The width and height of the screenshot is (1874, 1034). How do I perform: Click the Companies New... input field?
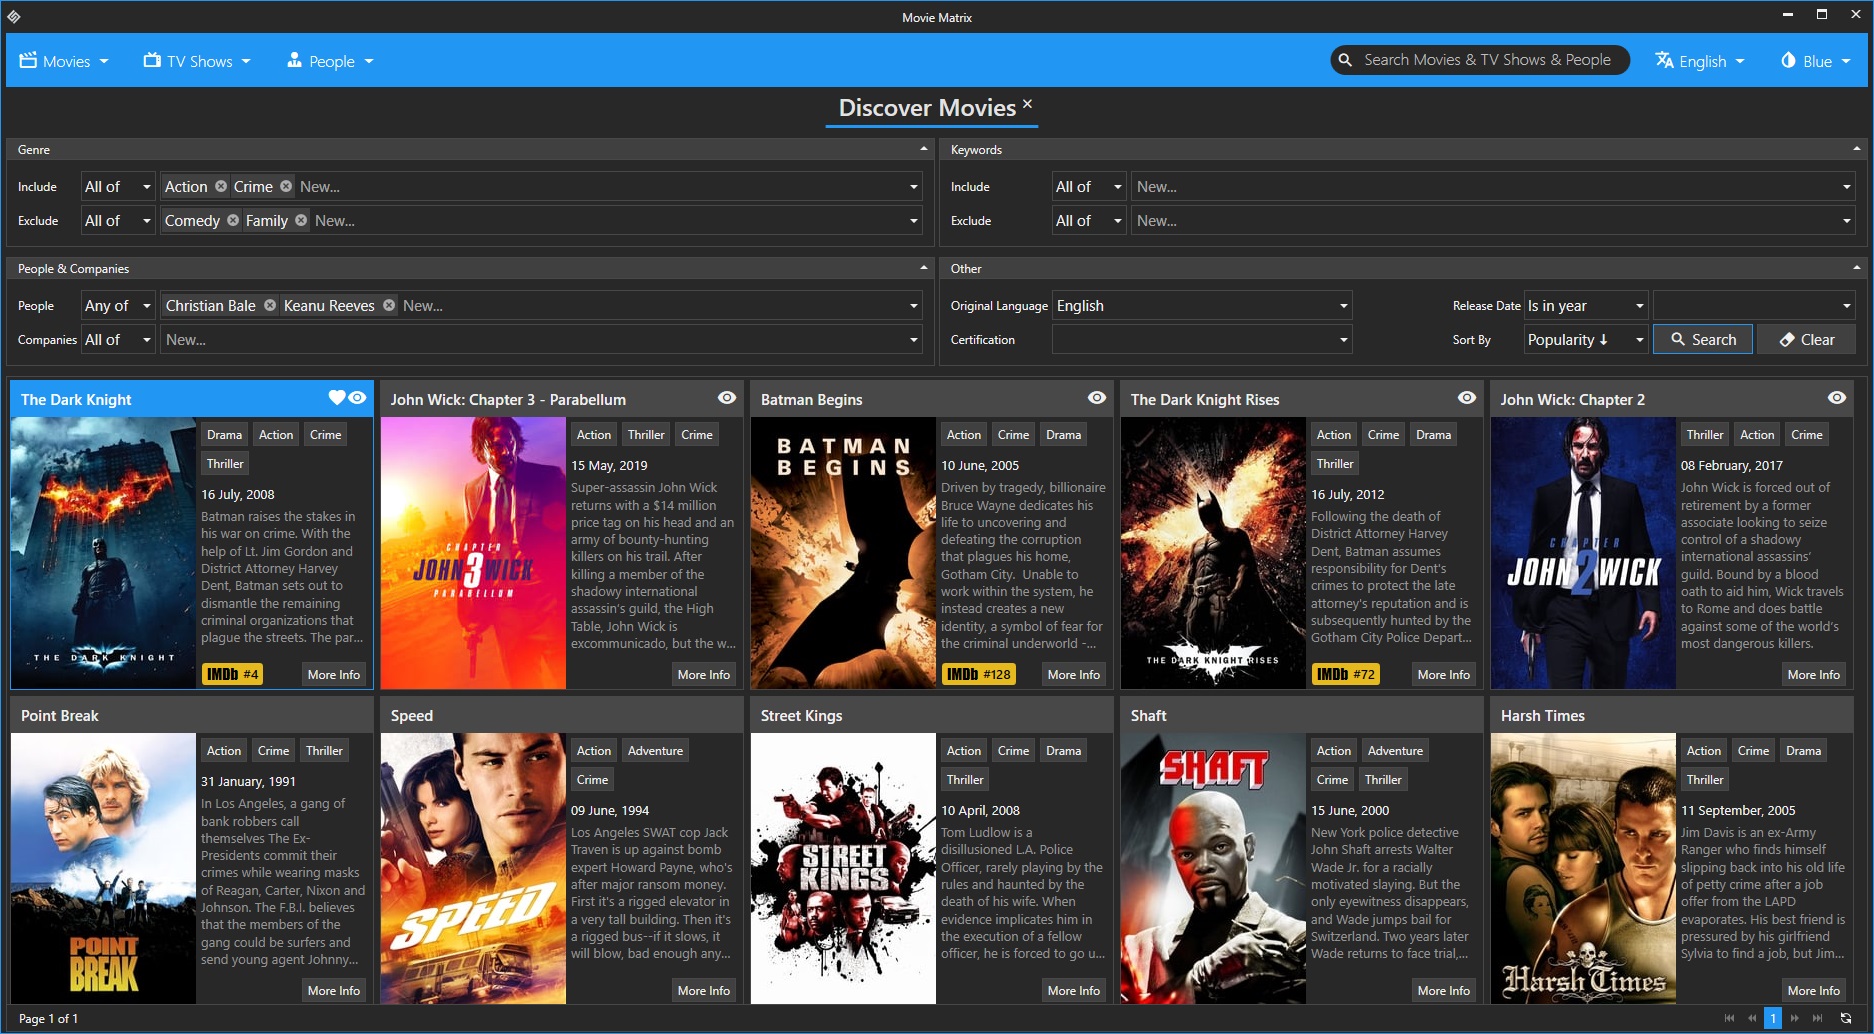pos(541,339)
